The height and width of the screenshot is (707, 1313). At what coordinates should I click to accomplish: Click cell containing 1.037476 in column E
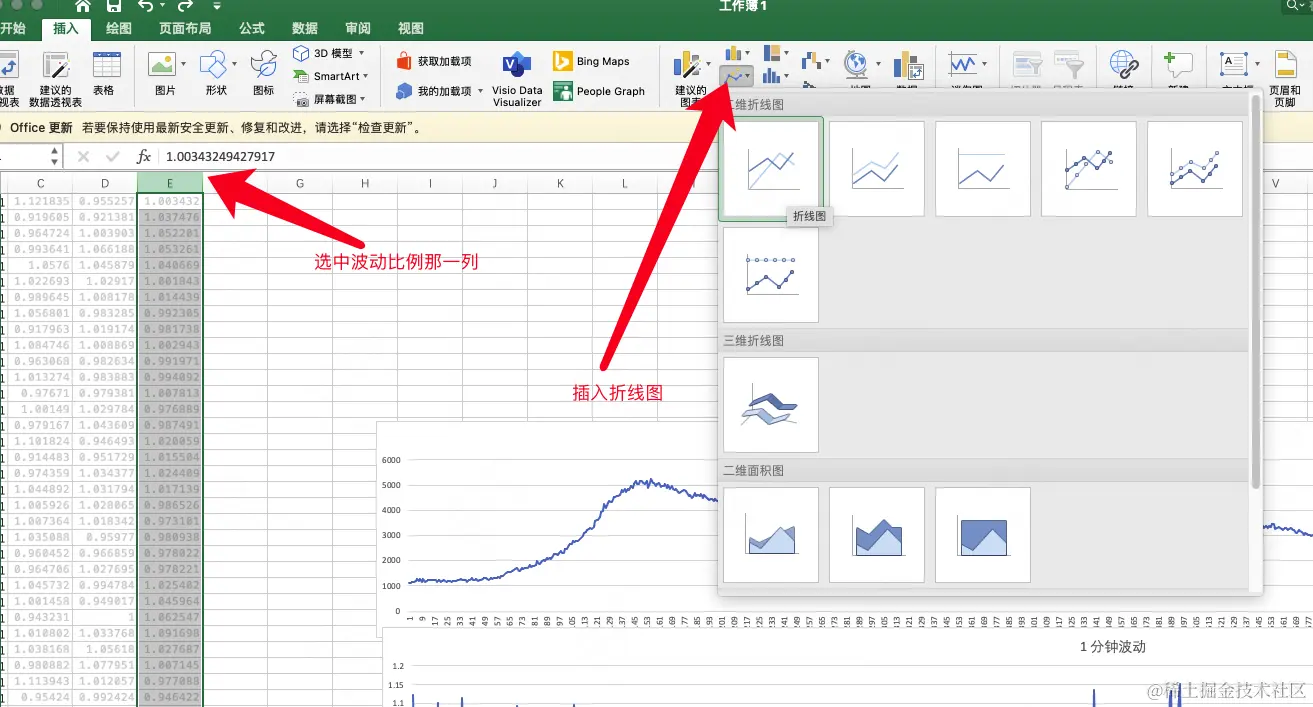[170, 217]
